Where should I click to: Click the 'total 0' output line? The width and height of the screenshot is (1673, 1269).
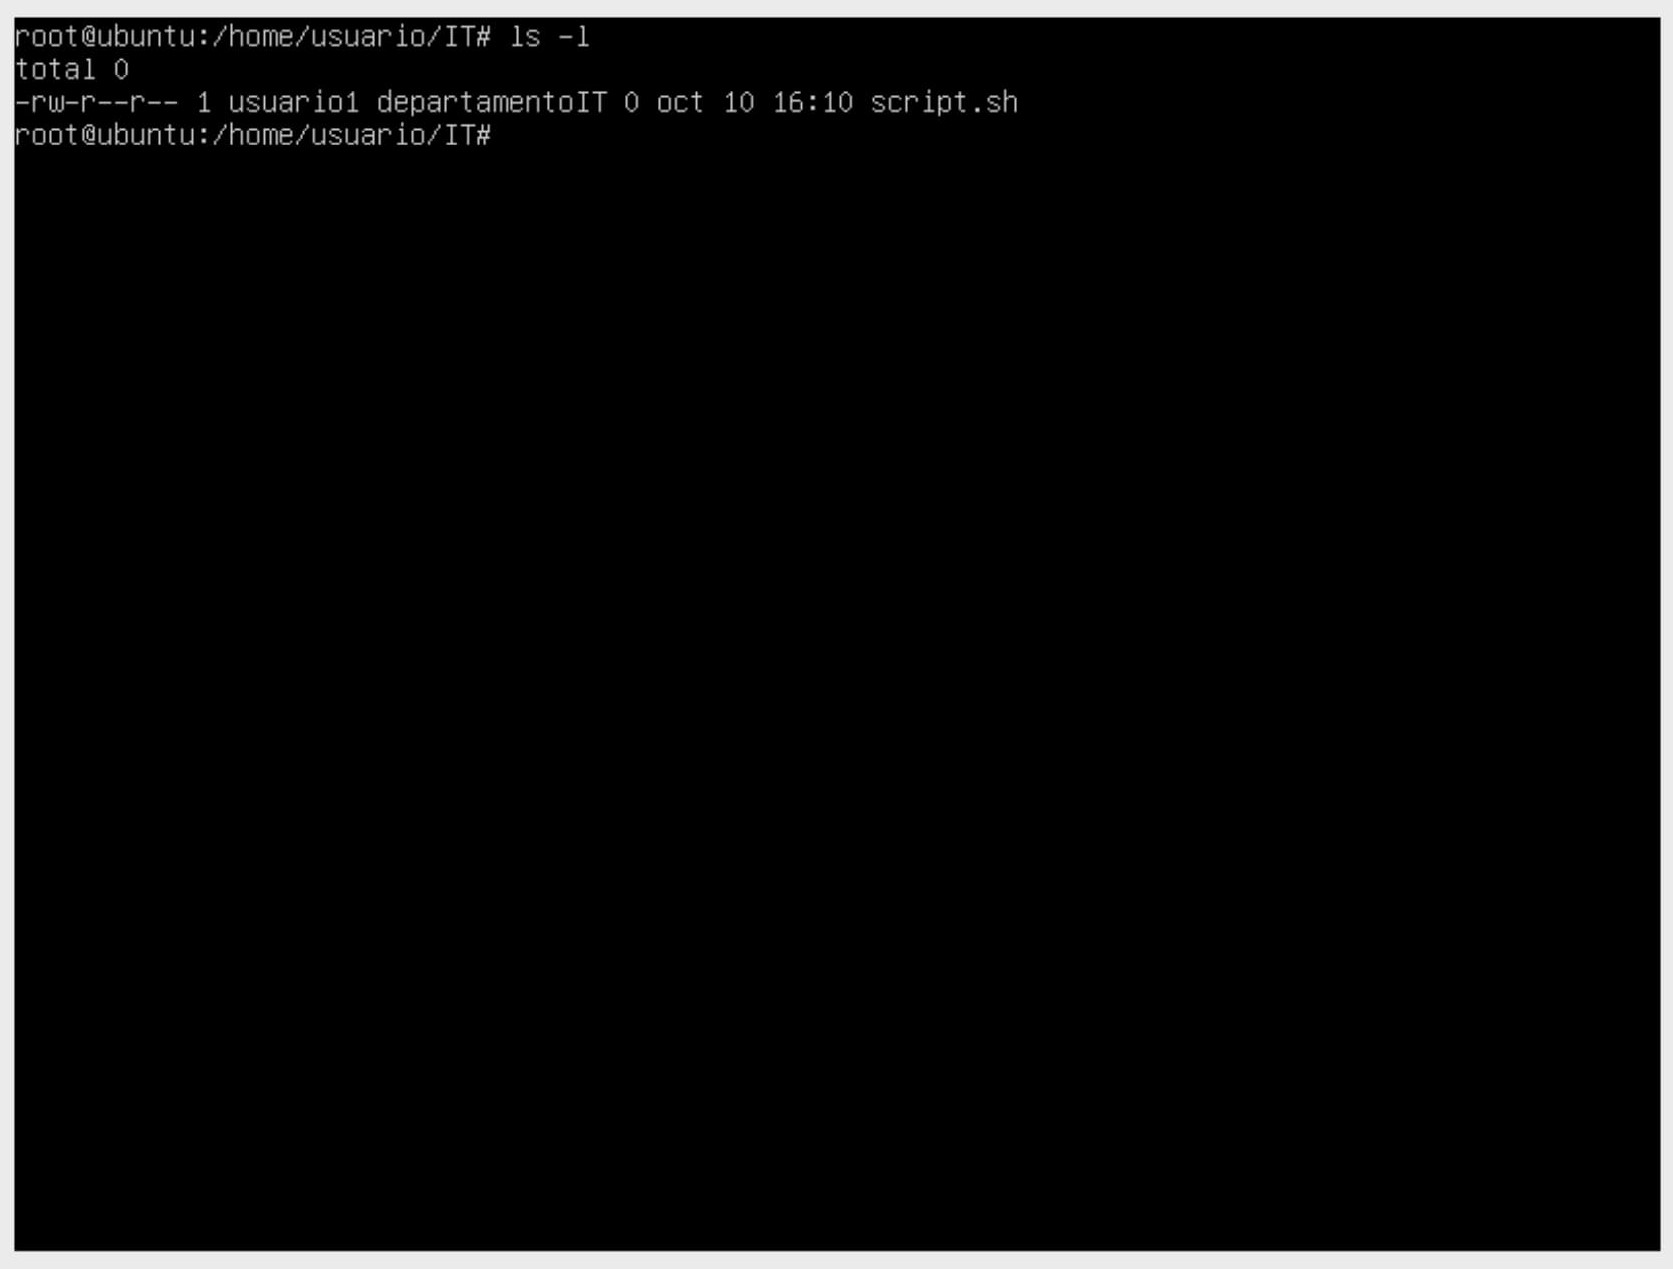72,70
